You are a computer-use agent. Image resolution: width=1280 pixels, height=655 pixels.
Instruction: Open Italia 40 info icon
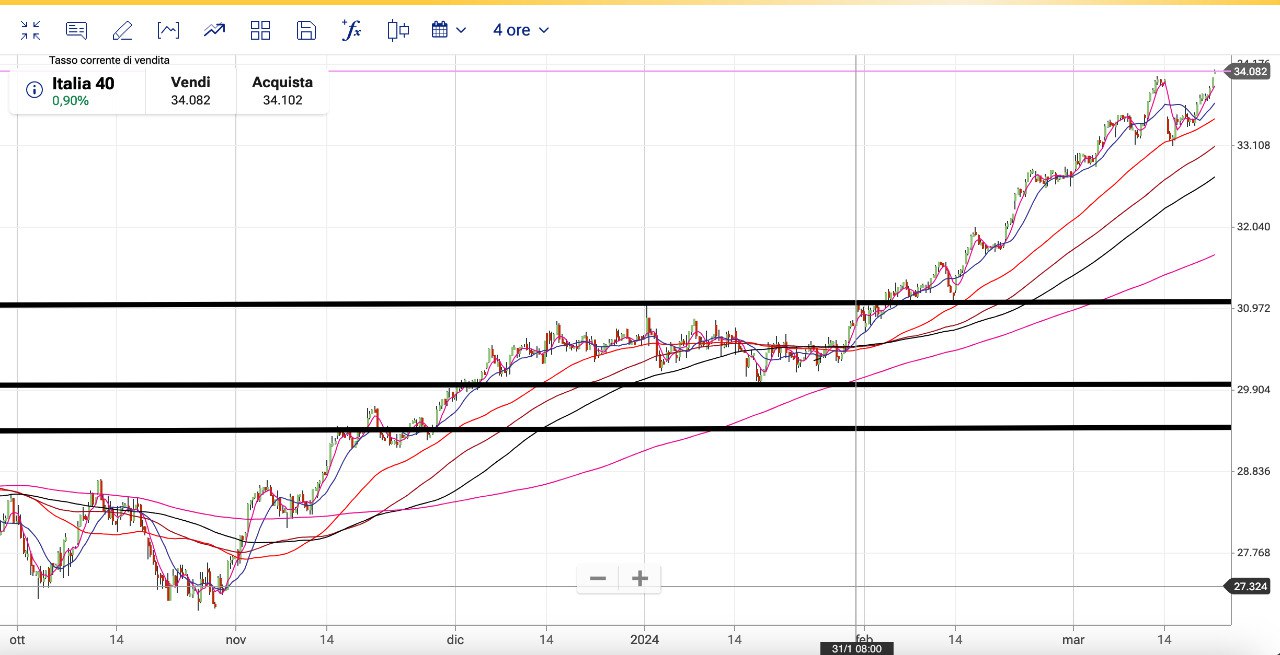34,90
